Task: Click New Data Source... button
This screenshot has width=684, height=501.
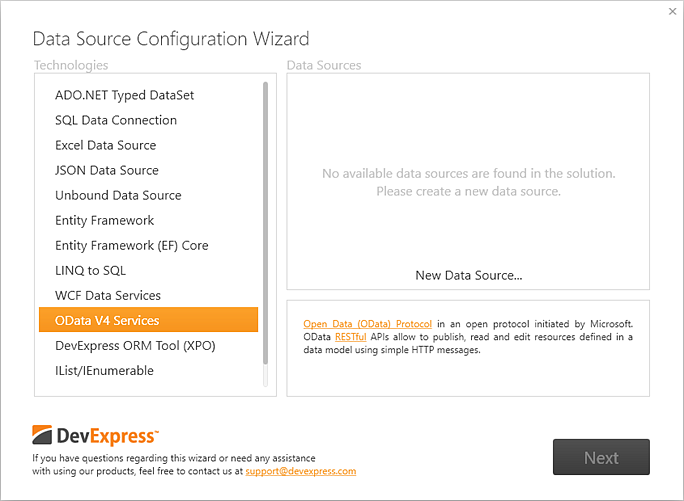Action: click(x=468, y=275)
